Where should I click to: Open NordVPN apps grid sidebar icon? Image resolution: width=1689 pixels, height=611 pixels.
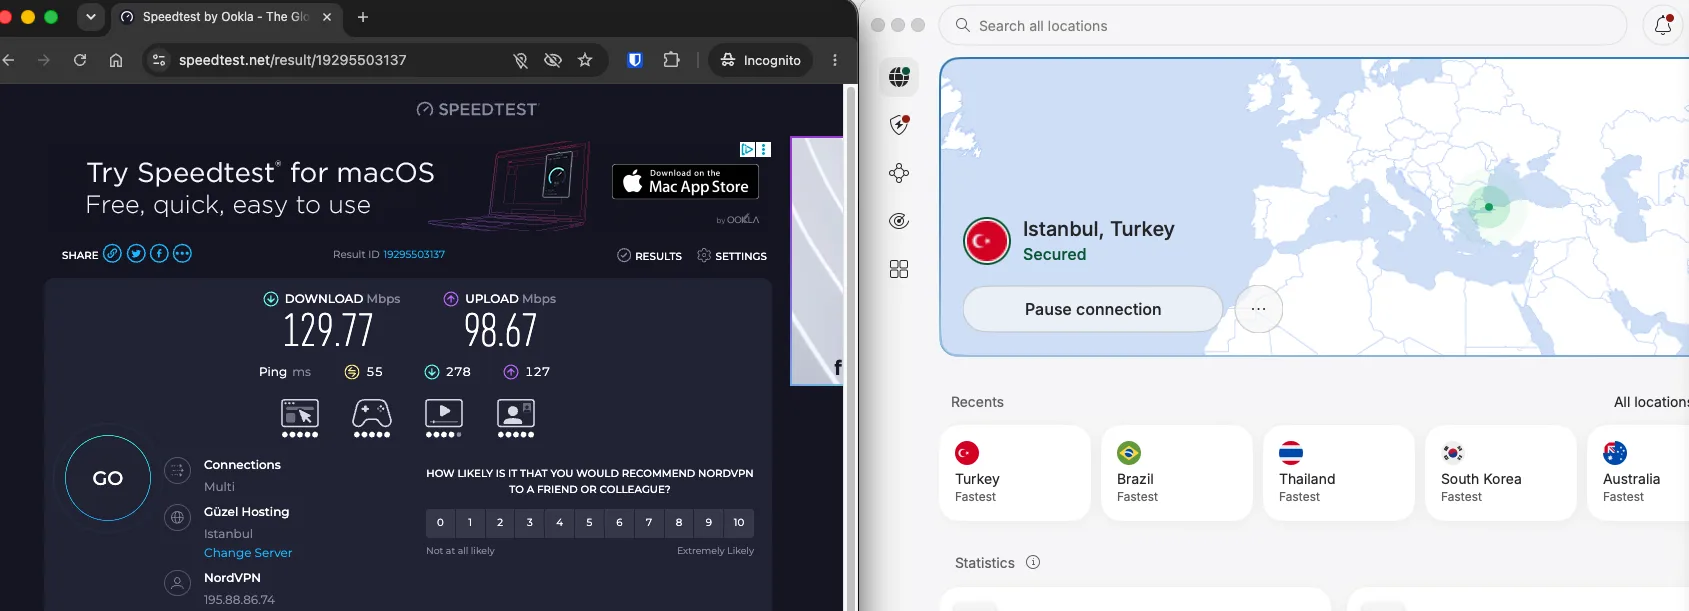[899, 269]
